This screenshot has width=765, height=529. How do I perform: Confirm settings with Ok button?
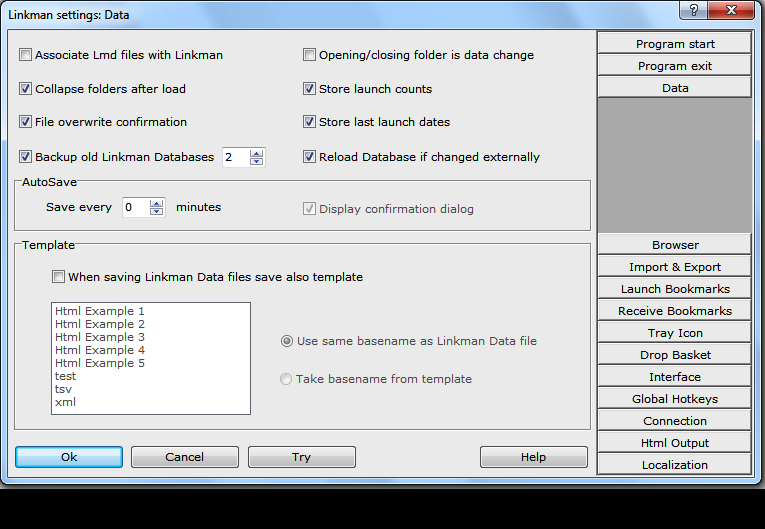tap(69, 457)
